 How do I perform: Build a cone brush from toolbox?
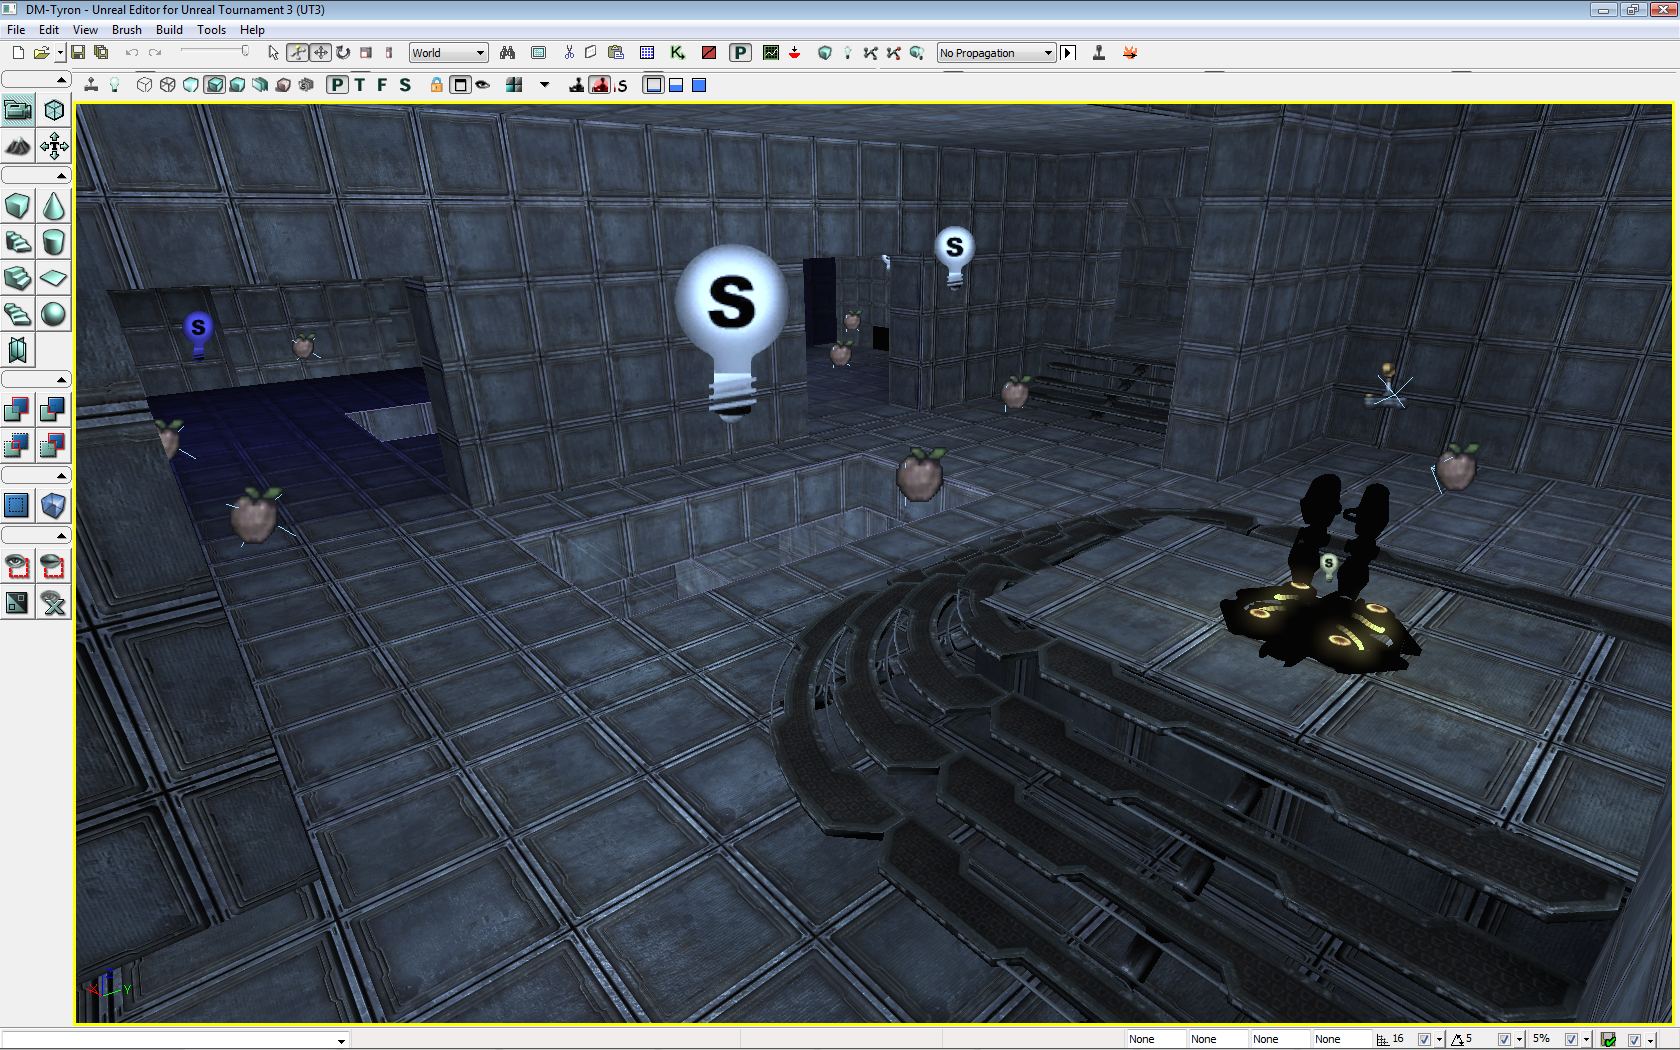coord(54,206)
